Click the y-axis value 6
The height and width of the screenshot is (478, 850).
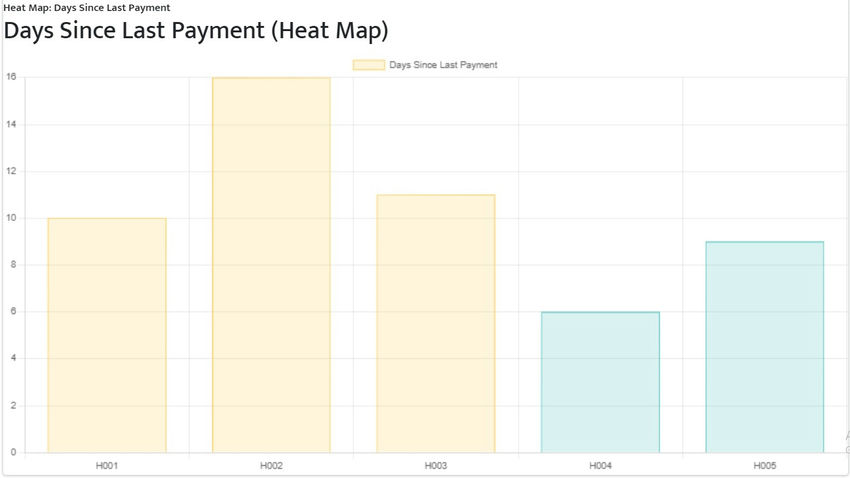(14, 312)
